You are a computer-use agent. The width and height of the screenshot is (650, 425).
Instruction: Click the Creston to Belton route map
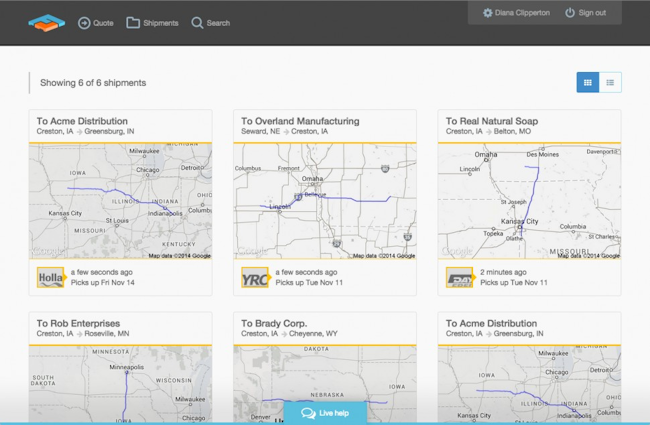[529, 201]
